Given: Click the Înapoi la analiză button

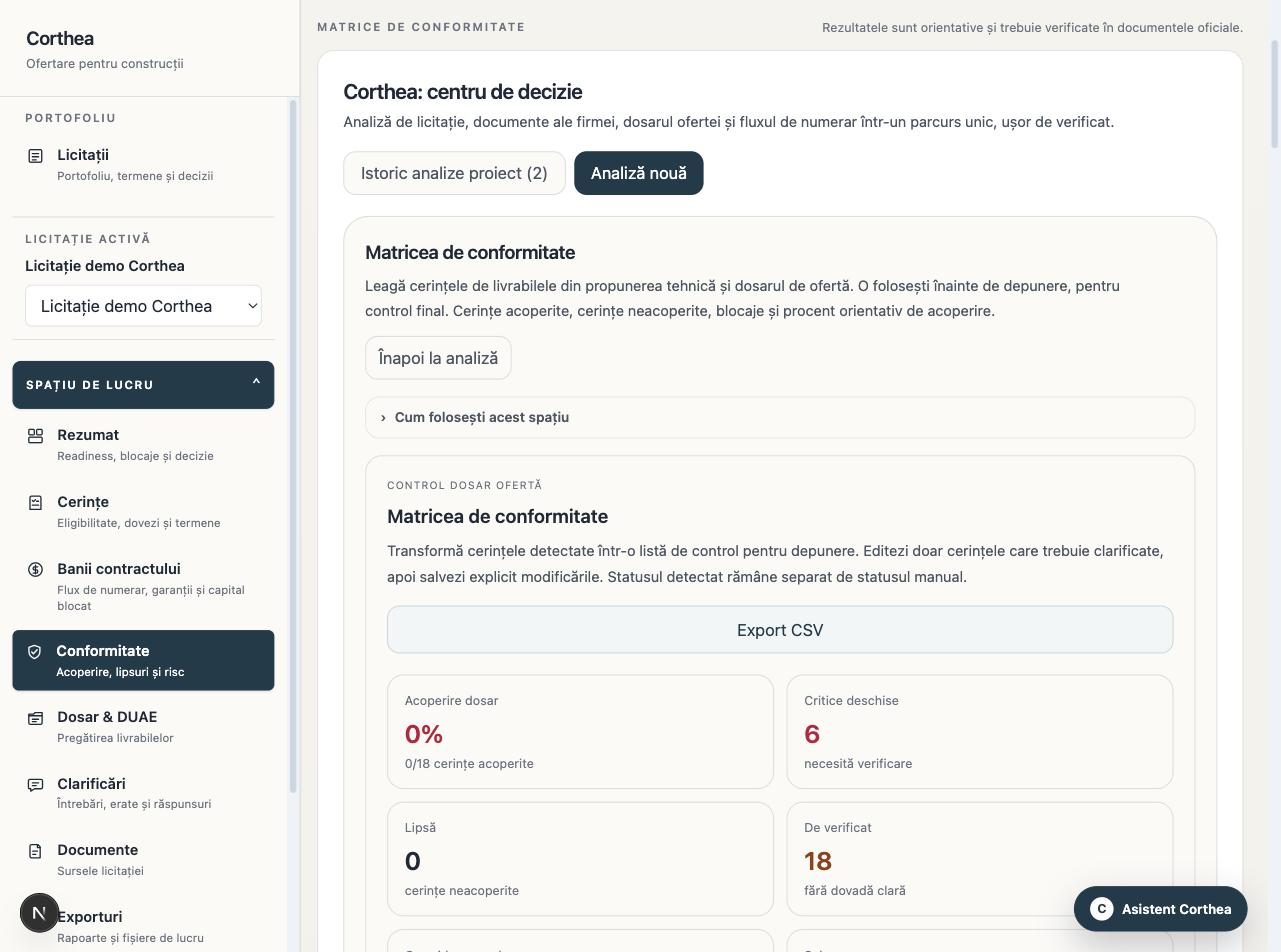Looking at the screenshot, I should tap(438, 358).
